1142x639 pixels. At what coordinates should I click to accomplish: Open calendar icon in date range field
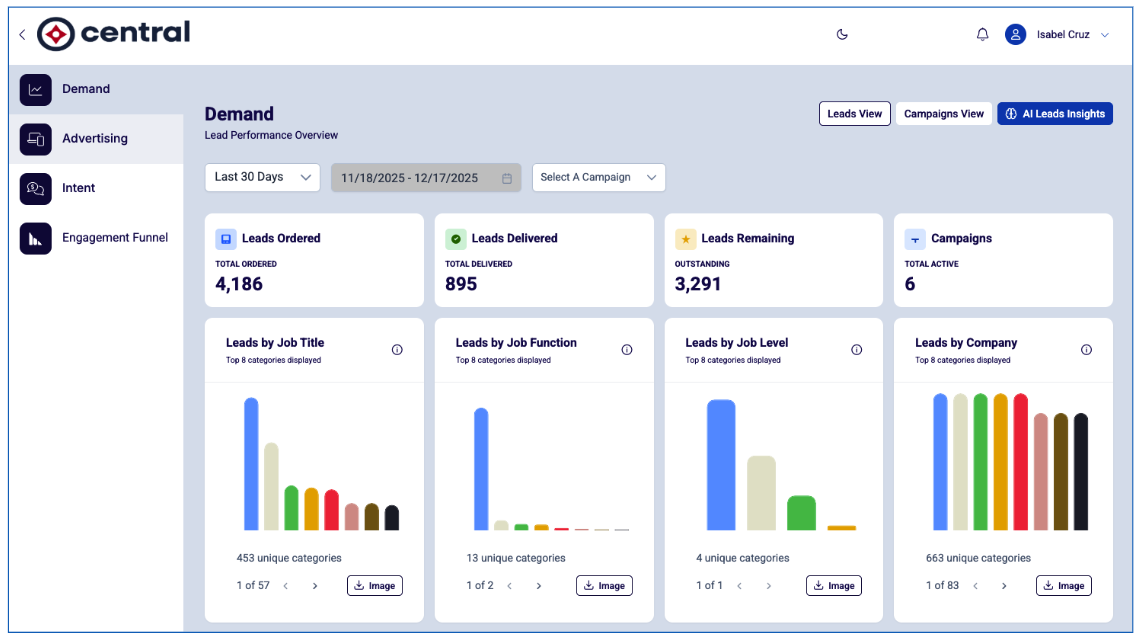[507, 179]
